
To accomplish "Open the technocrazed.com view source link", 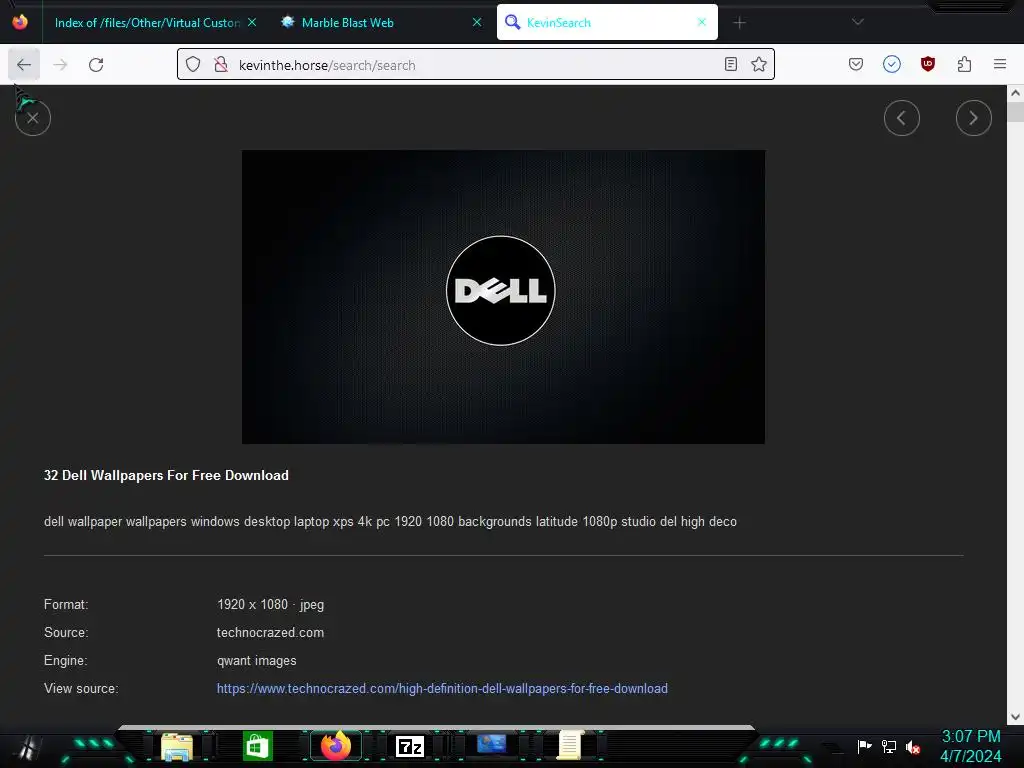I will 442,688.
